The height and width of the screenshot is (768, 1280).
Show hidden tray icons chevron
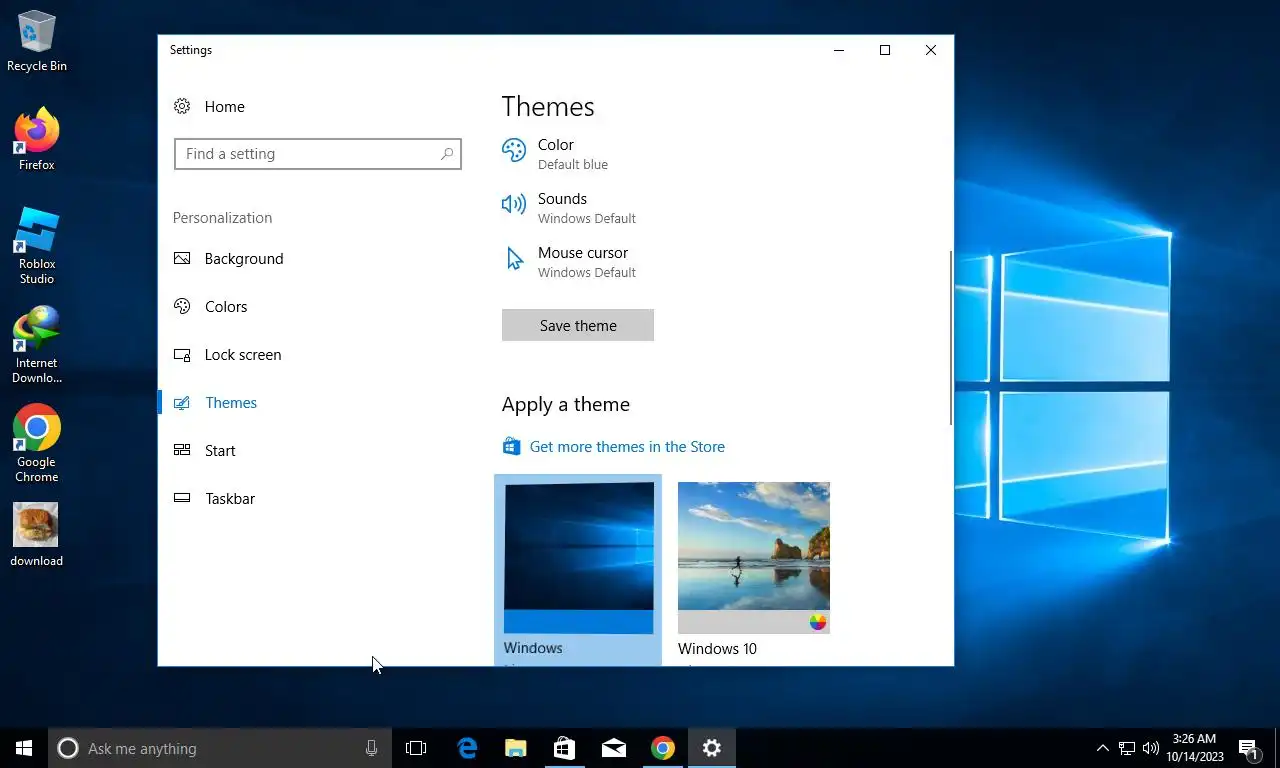[x=1103, y=748]
